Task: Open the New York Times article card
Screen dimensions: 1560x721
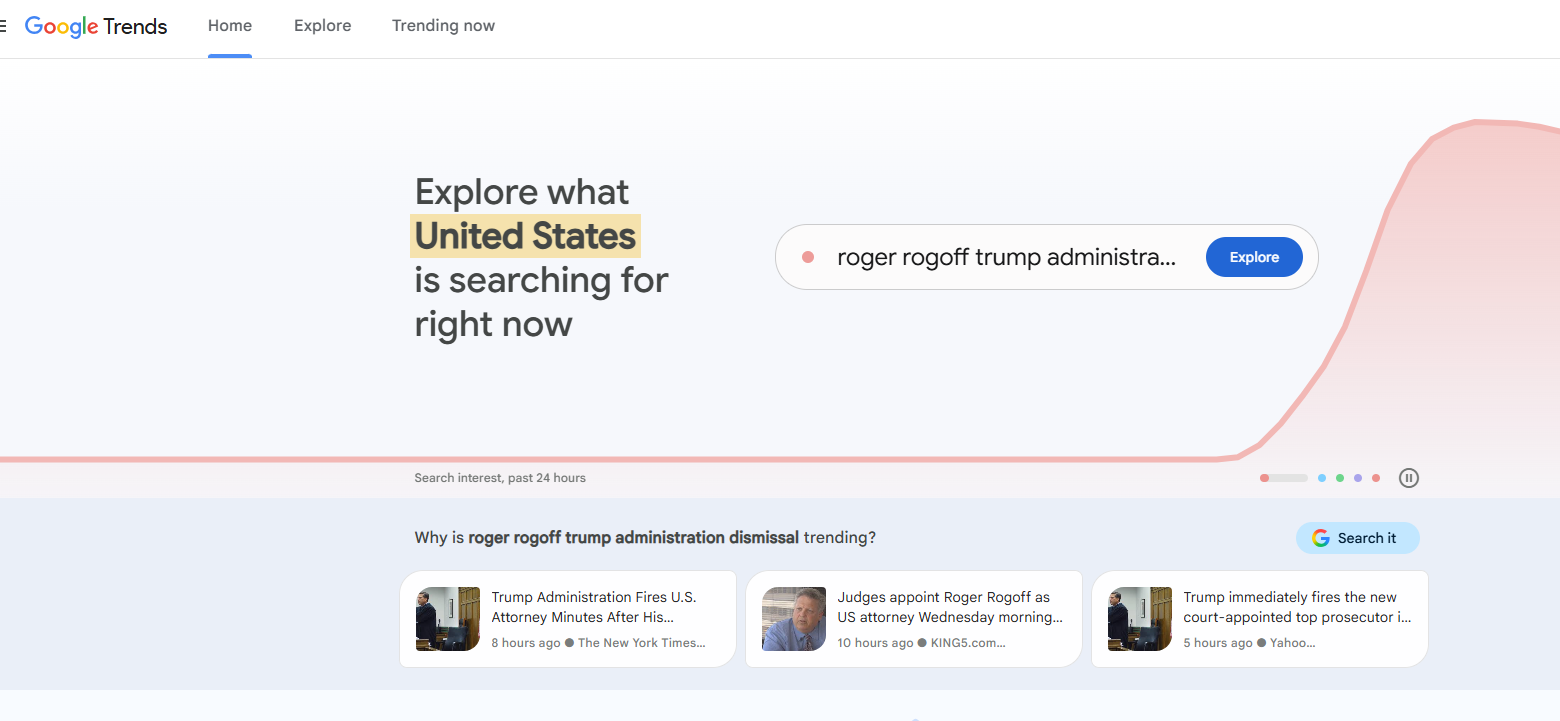Action: 568,619
